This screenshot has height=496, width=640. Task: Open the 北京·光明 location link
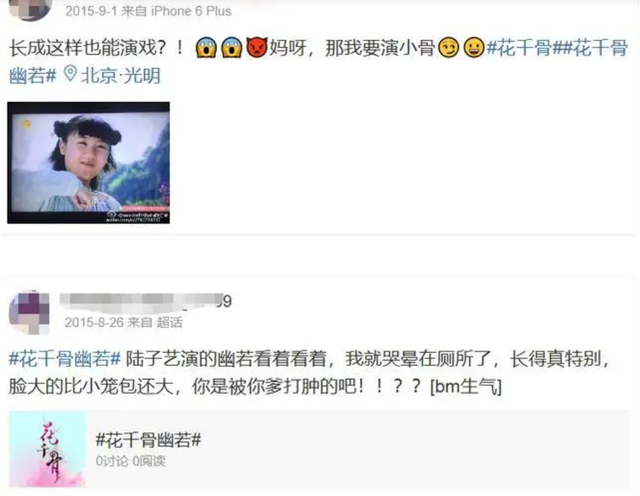tap(121, 76)
